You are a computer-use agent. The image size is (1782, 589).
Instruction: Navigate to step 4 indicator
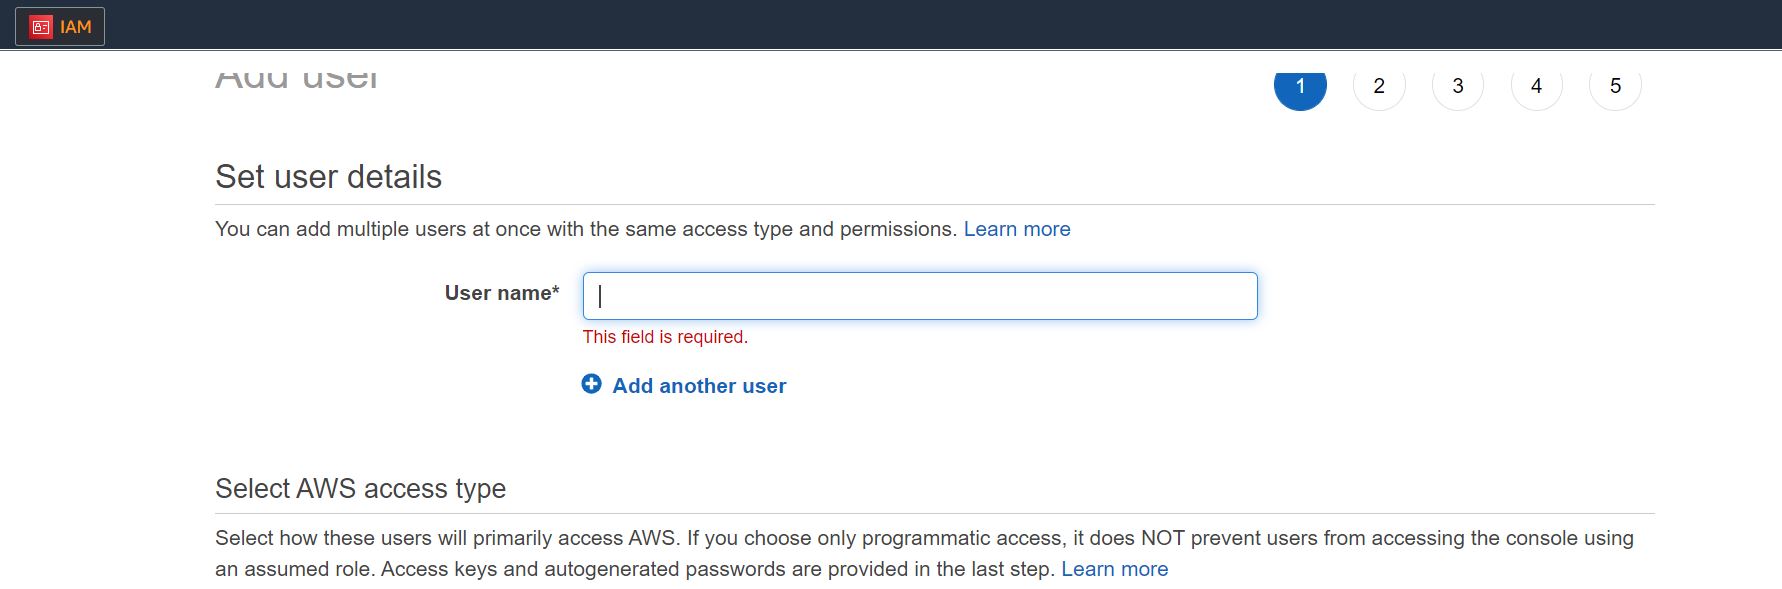tap(1537, 87)
